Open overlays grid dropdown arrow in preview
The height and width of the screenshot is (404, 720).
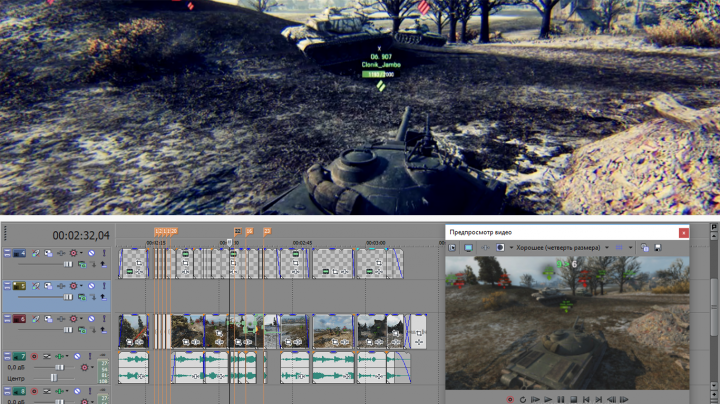pos(630,248)
